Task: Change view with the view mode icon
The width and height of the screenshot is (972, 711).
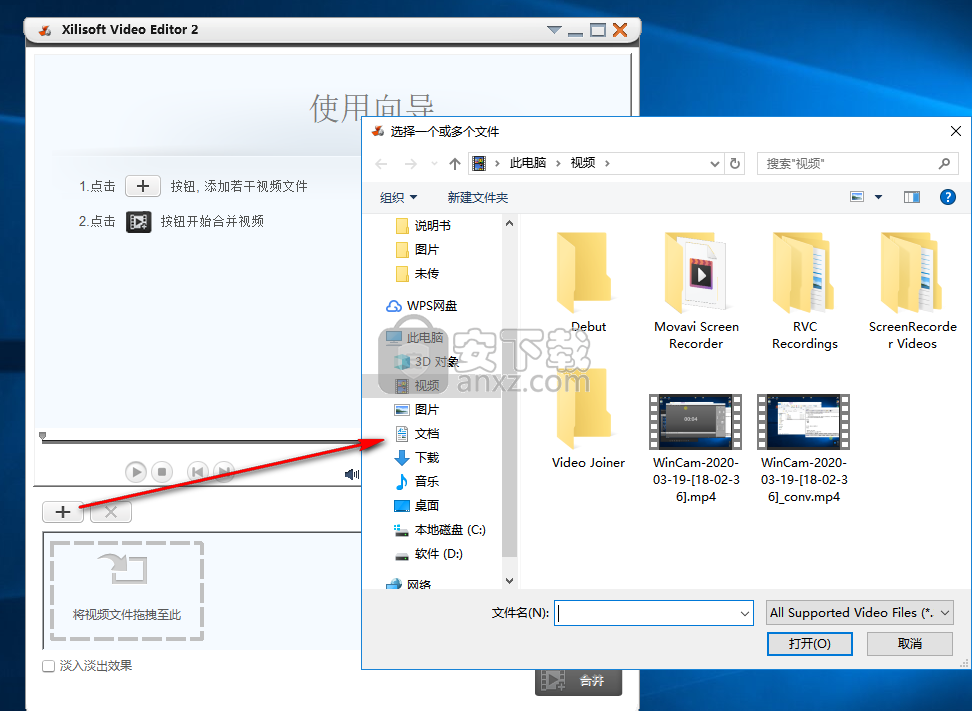Action: pos(857,197)
